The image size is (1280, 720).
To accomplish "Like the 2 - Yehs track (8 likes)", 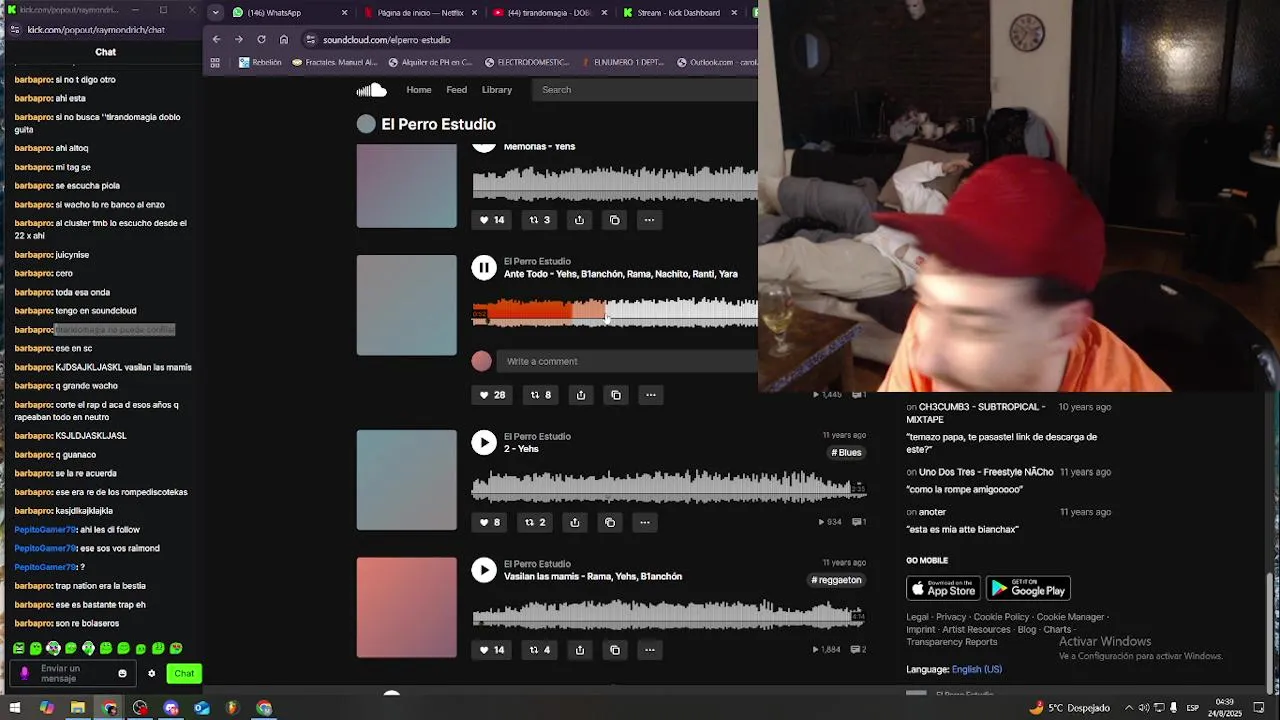I will coord(489,522).
